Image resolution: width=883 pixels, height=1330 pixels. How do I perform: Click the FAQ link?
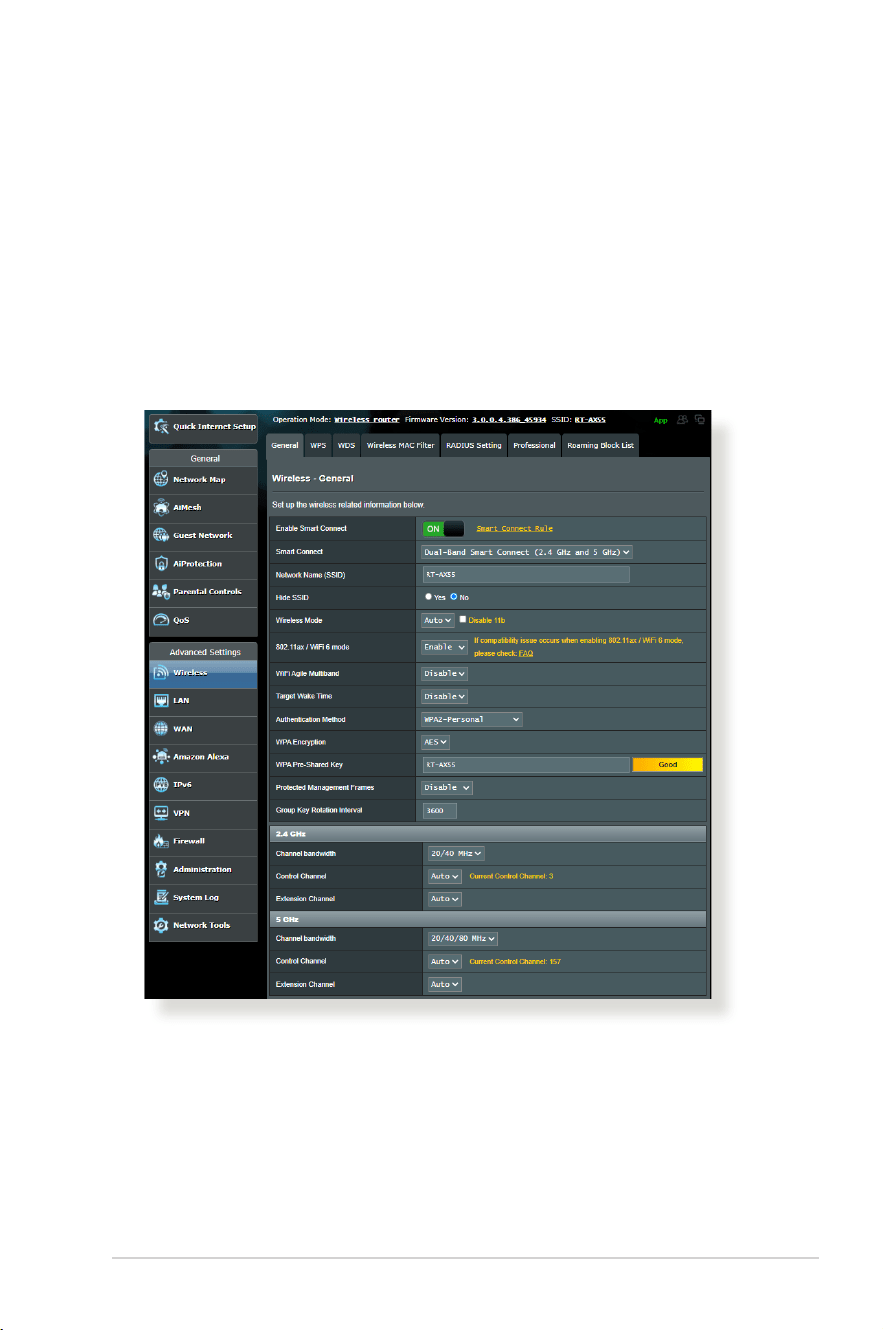pos(526,653)
